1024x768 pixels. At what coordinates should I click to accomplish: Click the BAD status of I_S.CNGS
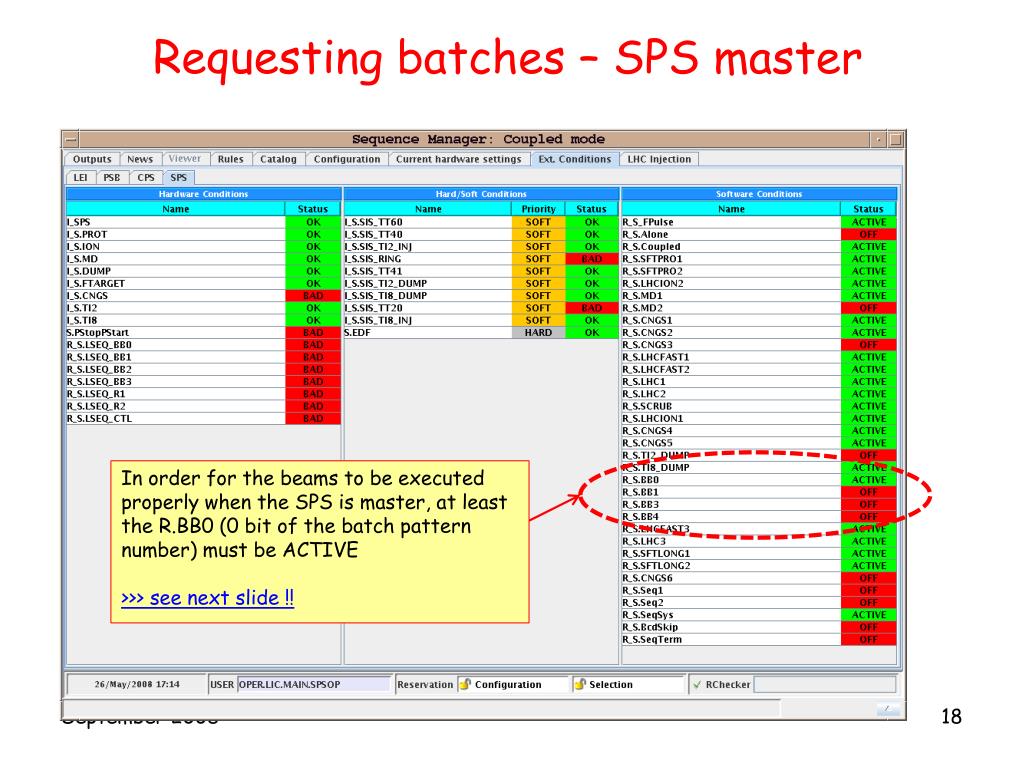click(x=313, y=296)
